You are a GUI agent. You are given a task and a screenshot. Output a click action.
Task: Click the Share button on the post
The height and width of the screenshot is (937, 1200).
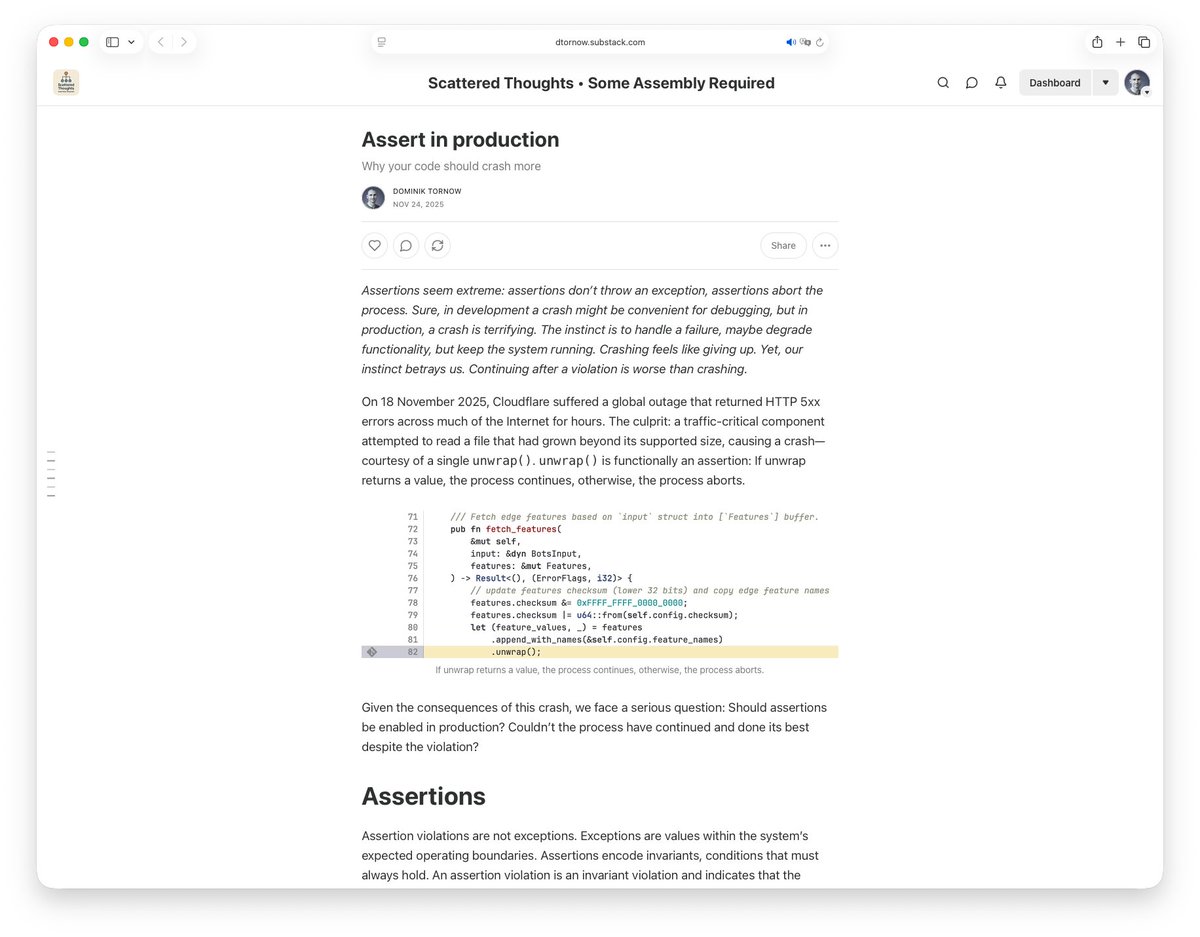783,245
